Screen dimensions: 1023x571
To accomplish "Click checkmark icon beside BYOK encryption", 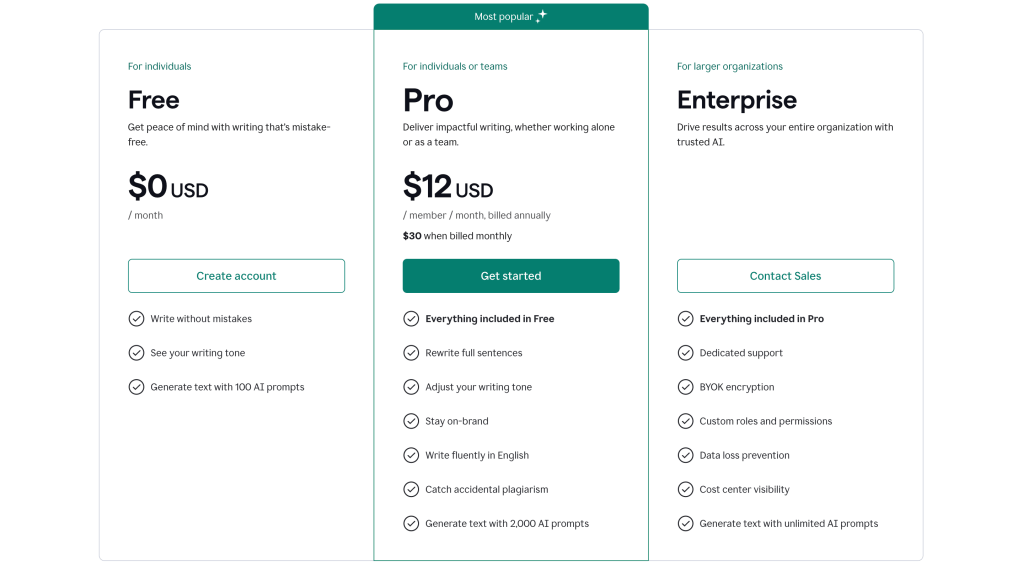I will pyautogui.click(x=685, y=387).
